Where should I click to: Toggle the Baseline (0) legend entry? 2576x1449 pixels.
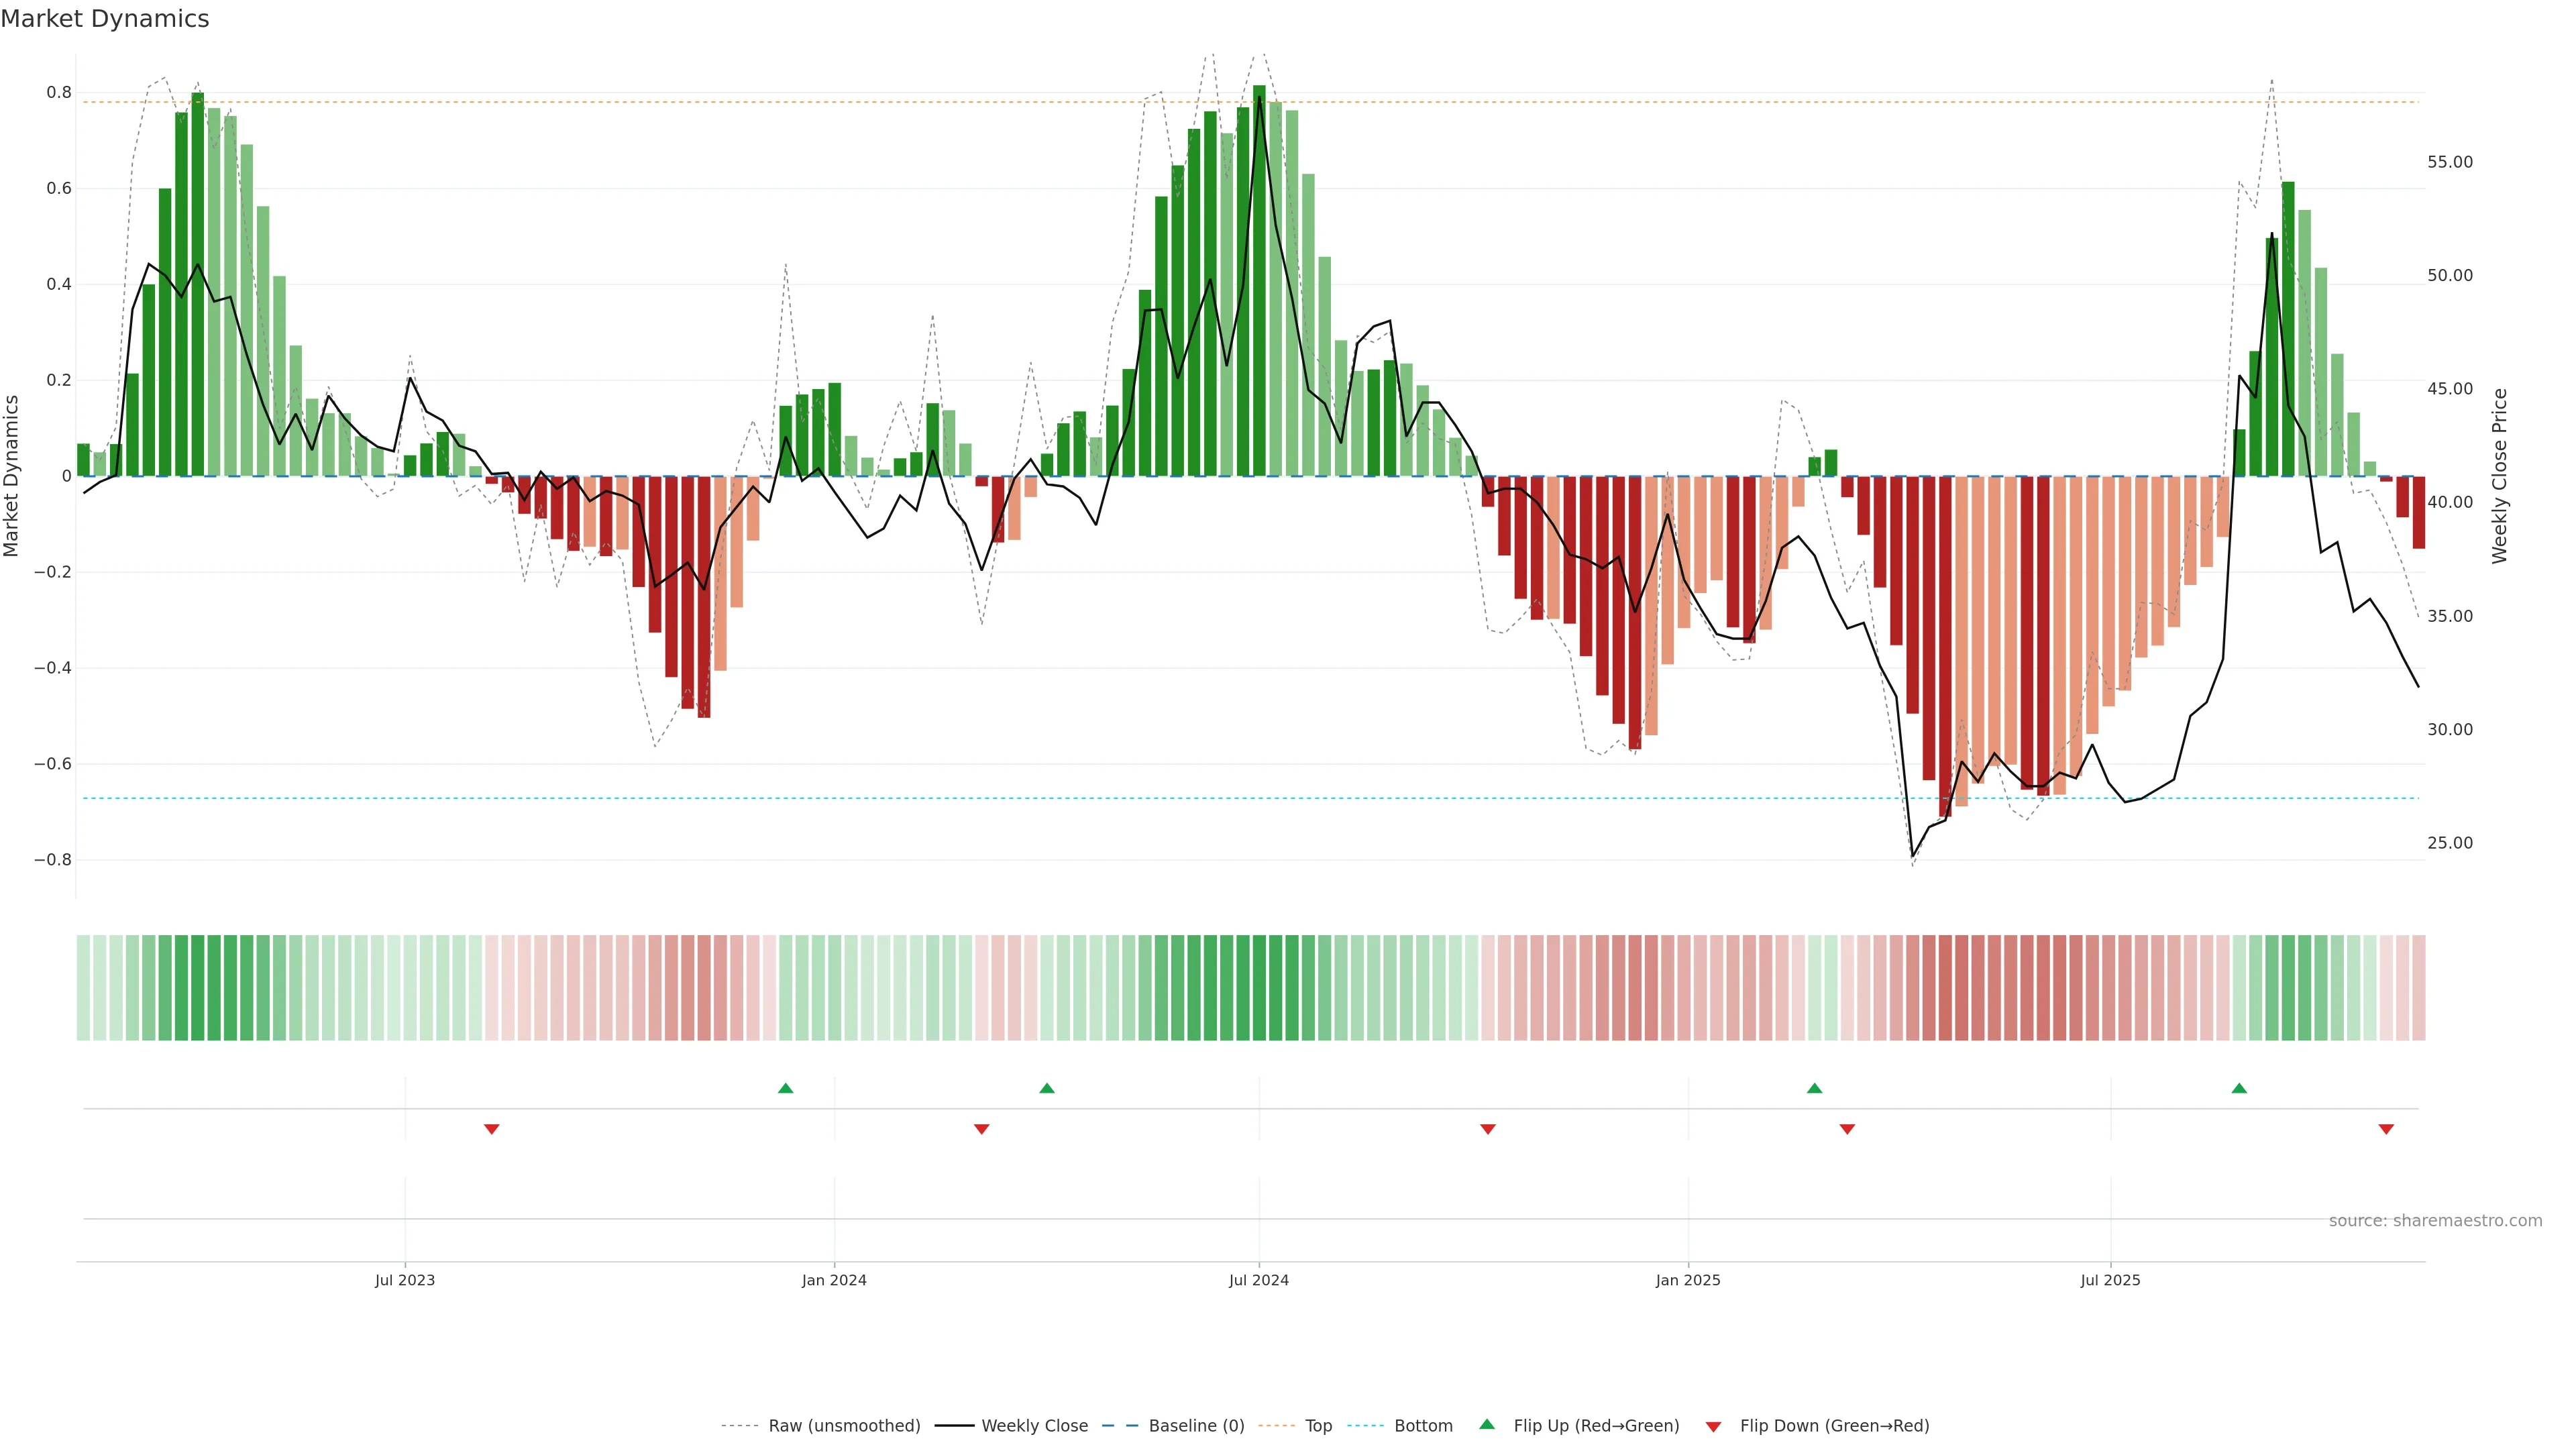coord(1196,1426)
